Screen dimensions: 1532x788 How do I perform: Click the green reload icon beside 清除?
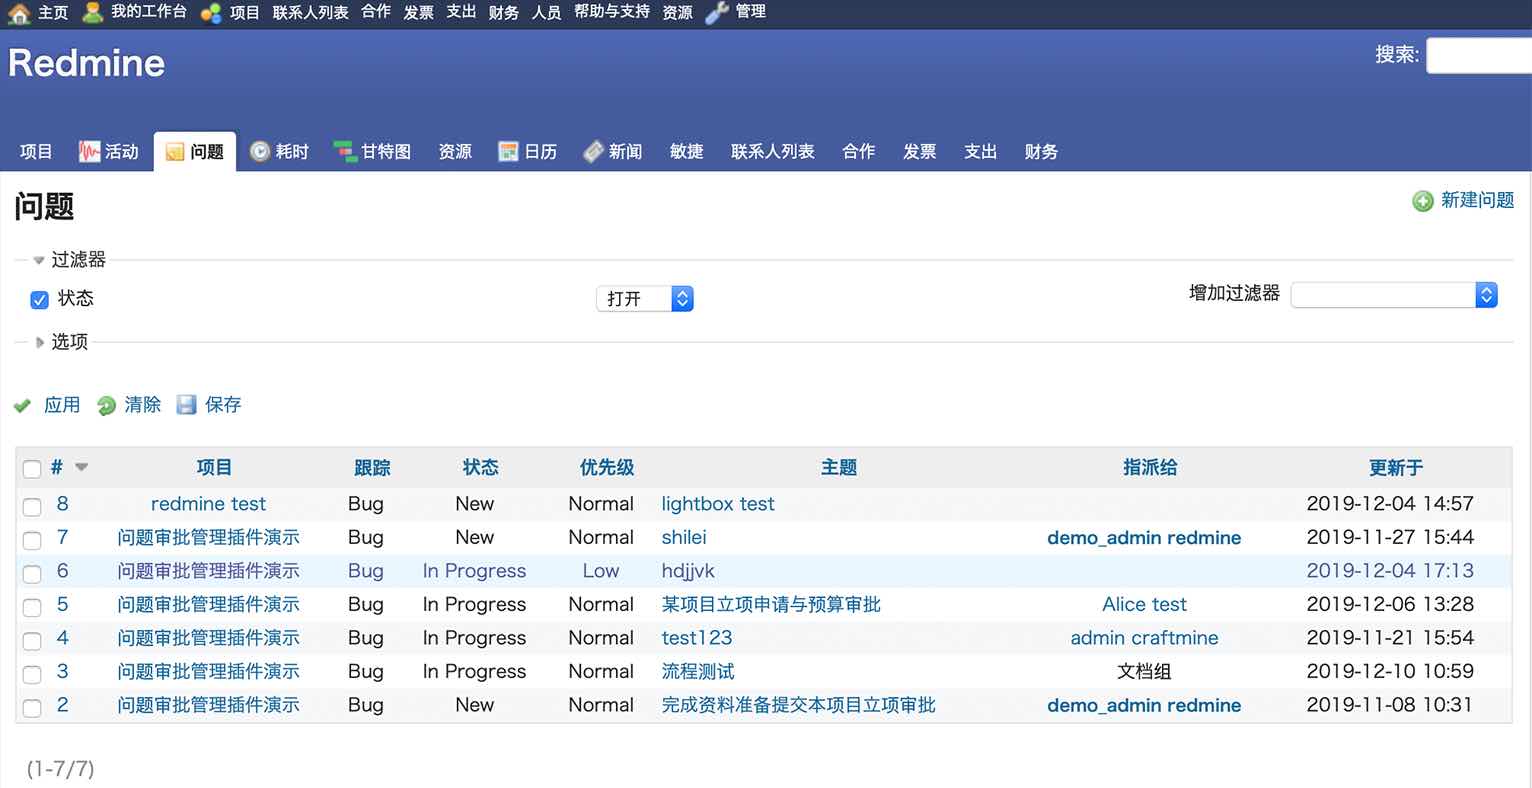107,406
